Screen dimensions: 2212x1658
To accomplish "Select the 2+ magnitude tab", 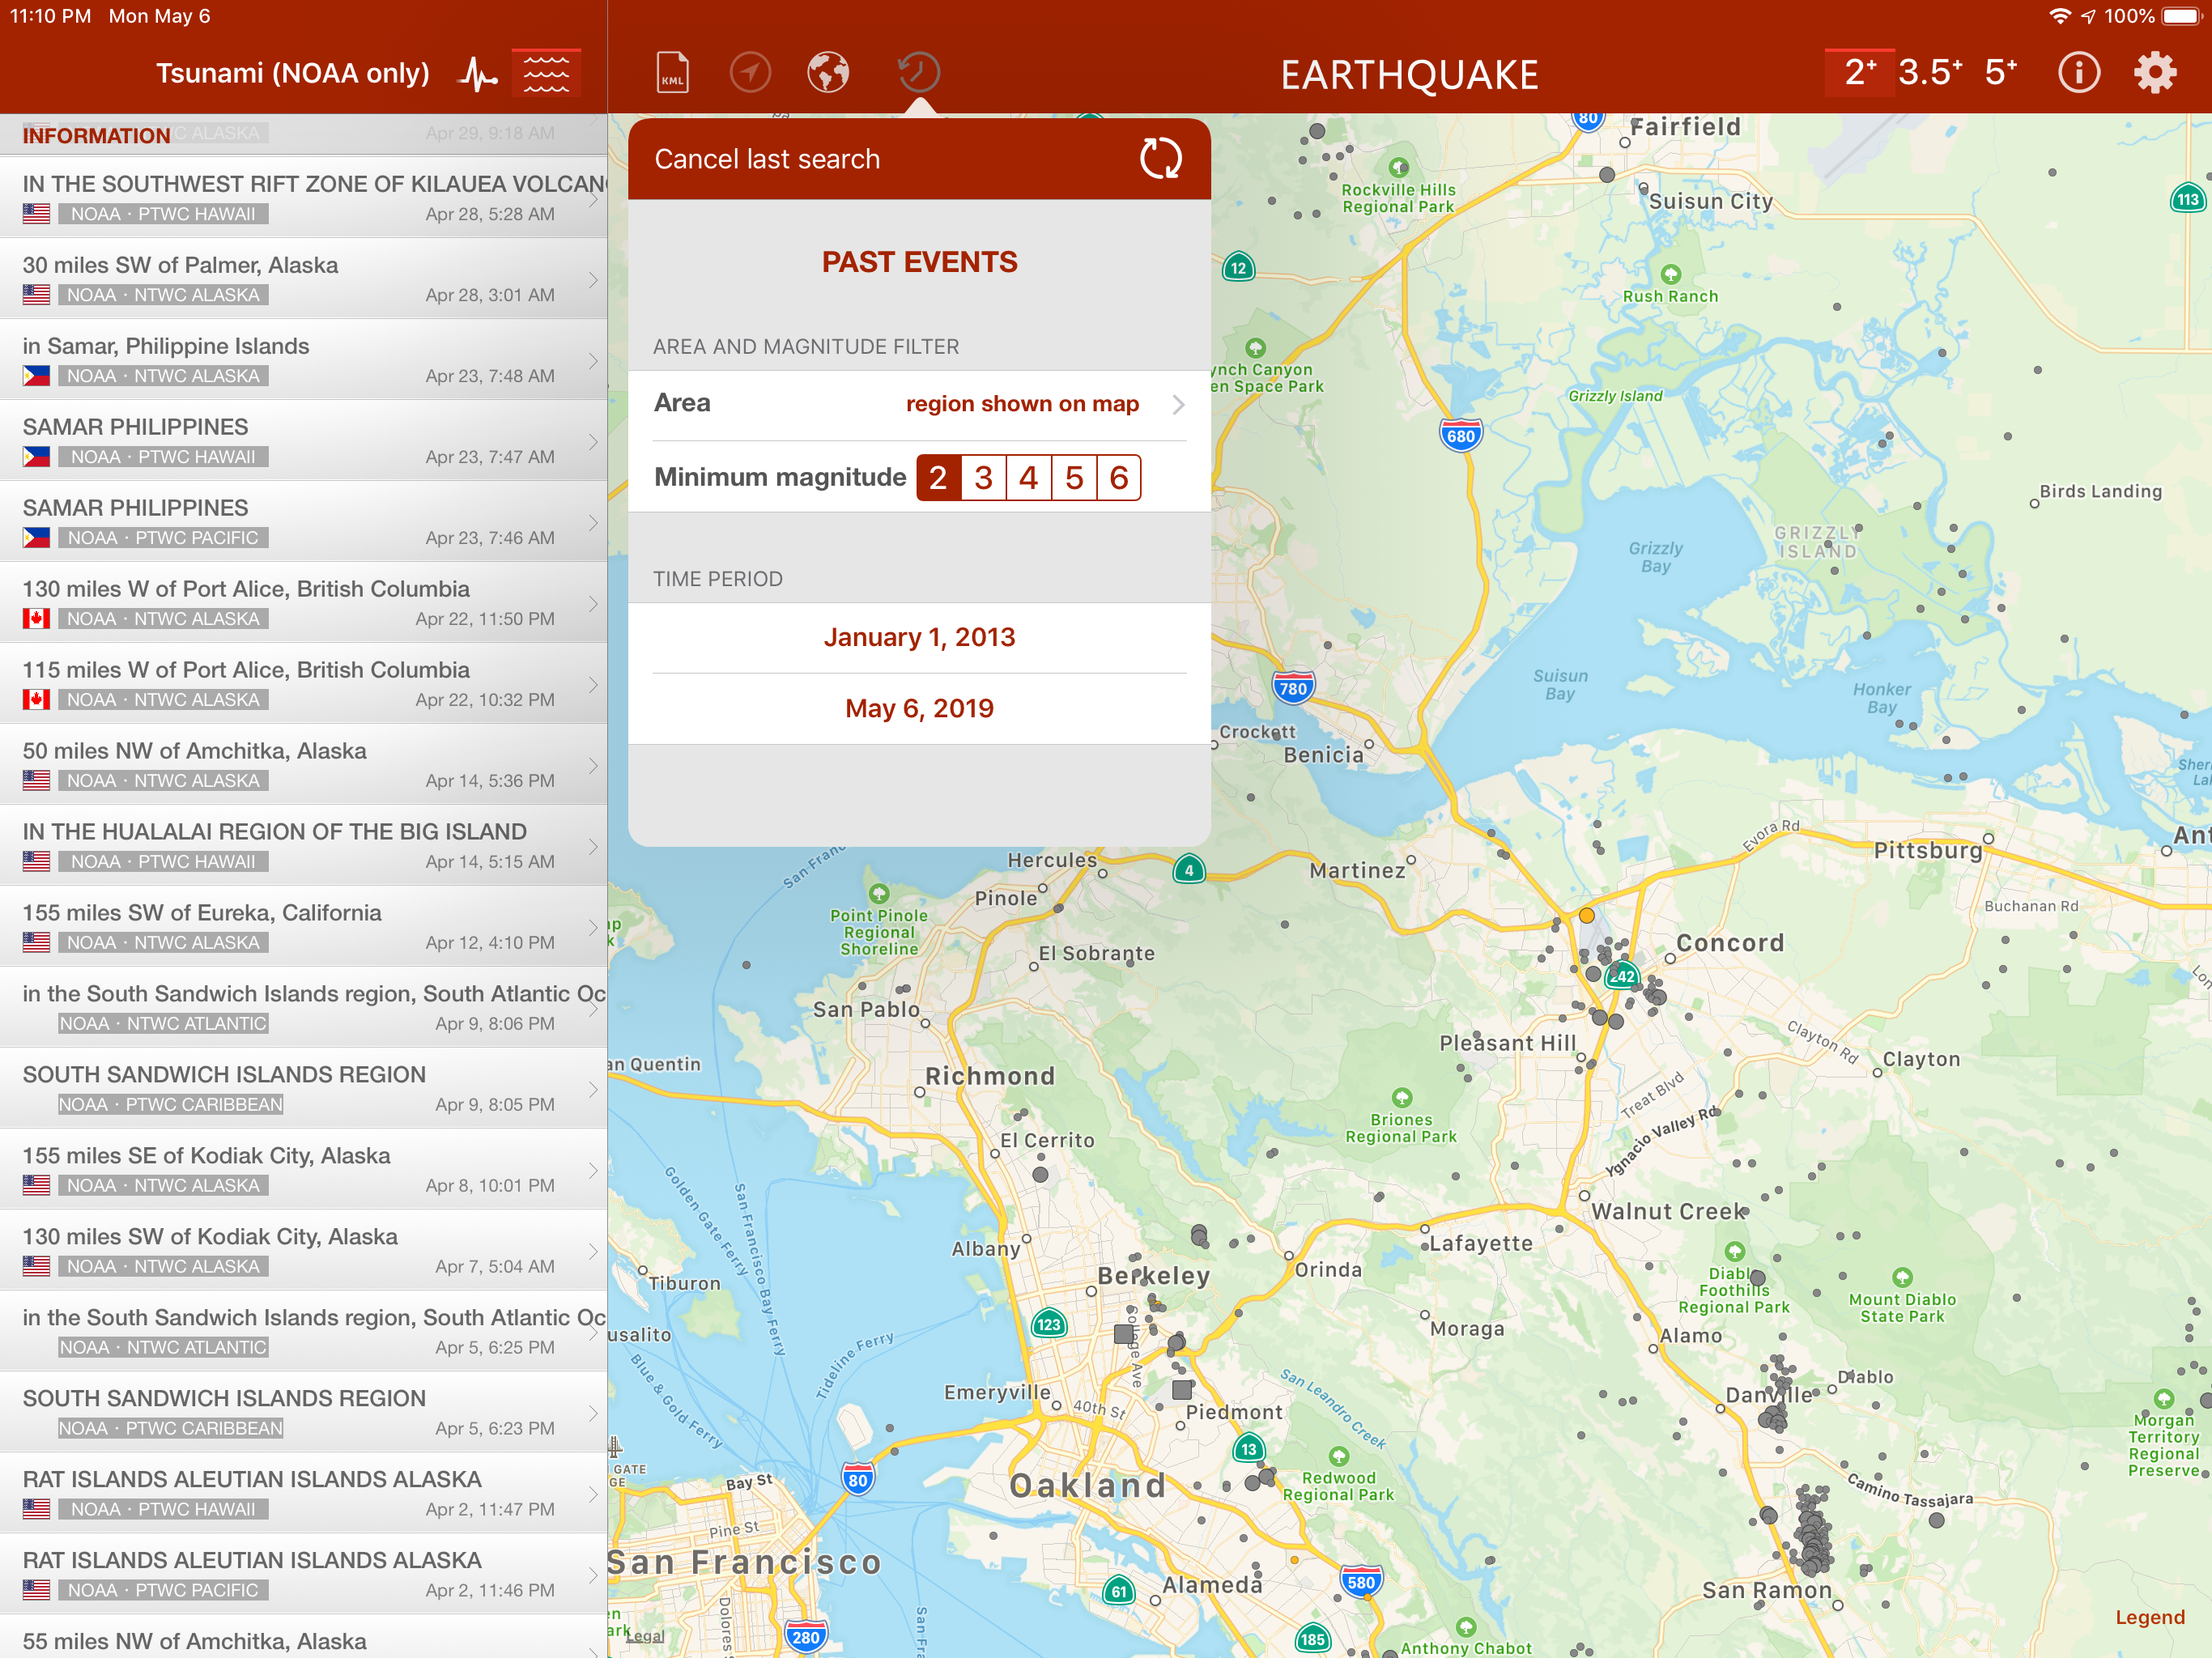I will pyautogui.click(x=1859, y=73).
